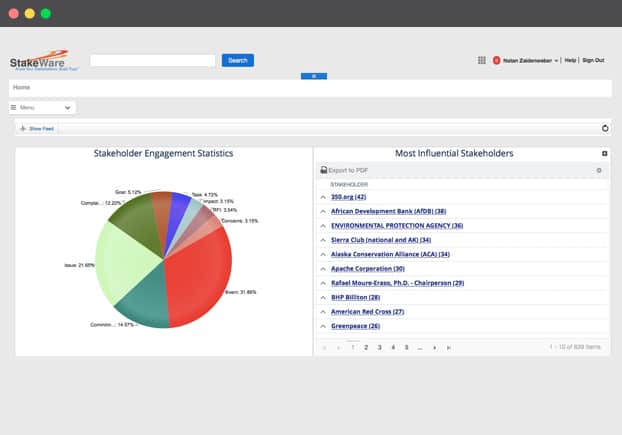The width and height of the screenshot is (622, 435).
Task: Go to page 3 of stakeholders
Action: 379,347
